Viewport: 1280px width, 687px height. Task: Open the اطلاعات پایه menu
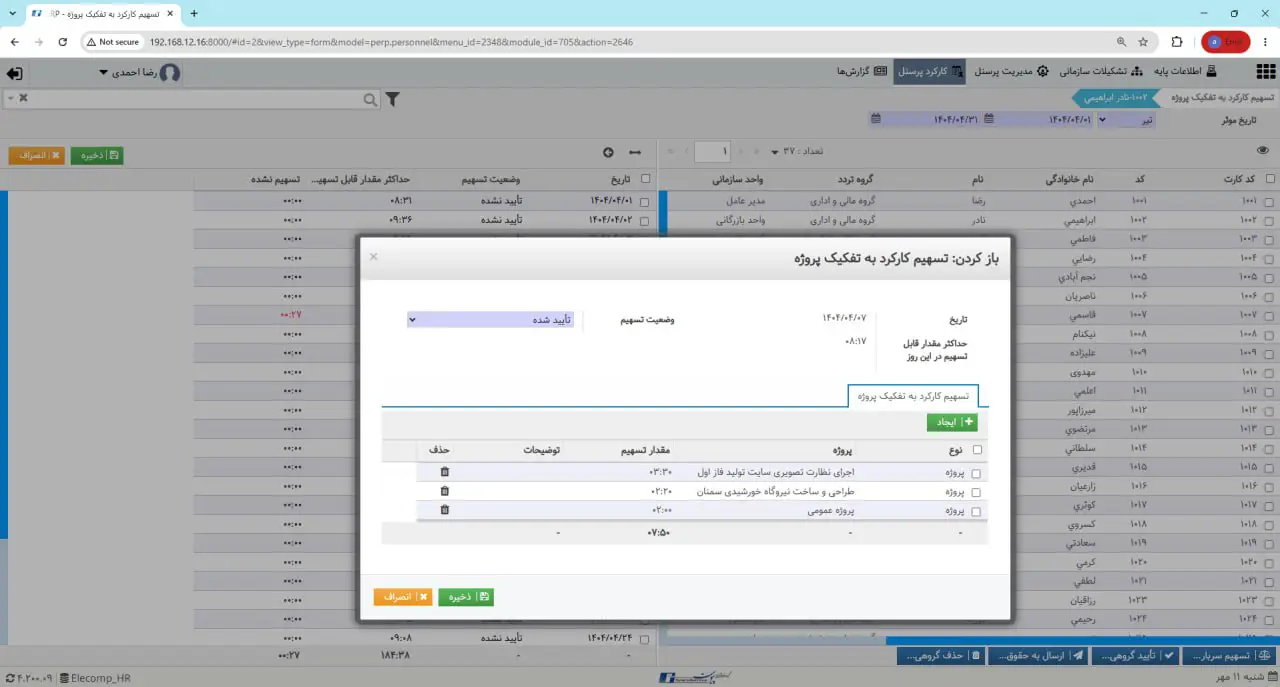point(1186,72)
